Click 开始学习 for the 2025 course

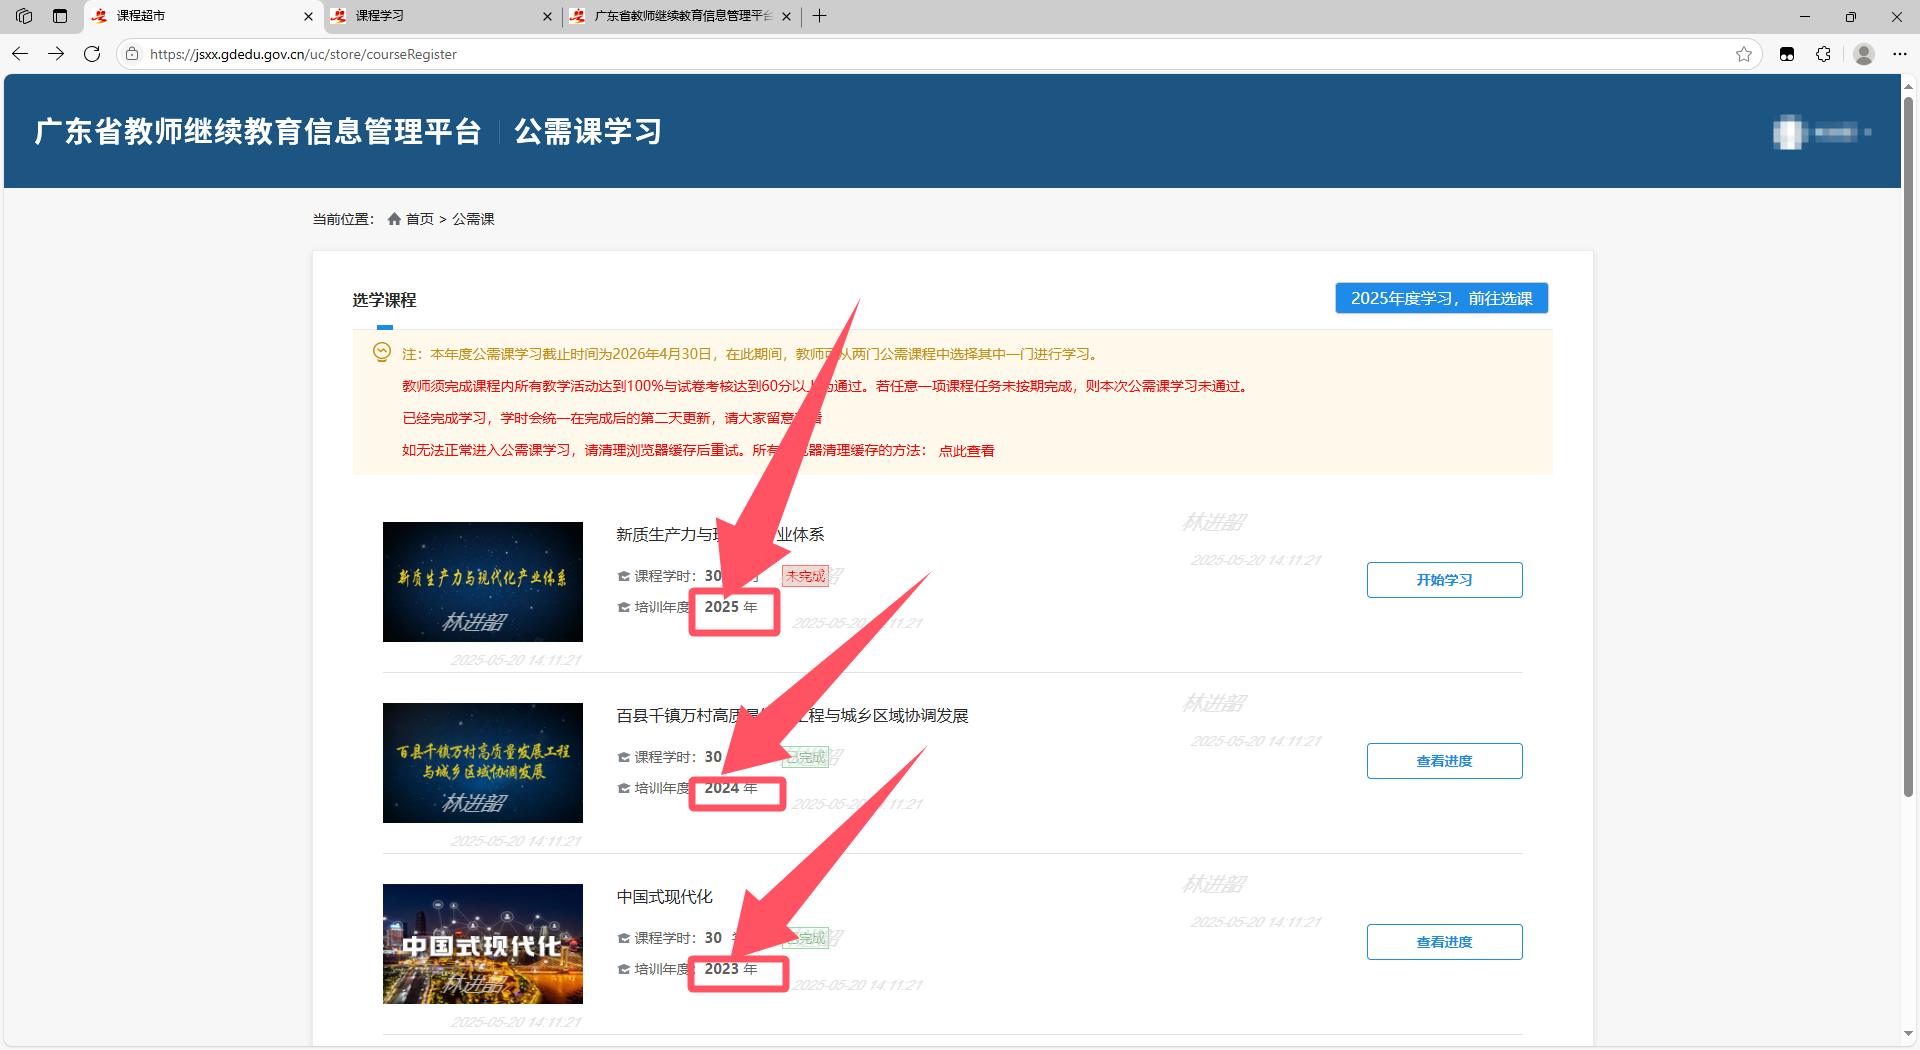1444,580
